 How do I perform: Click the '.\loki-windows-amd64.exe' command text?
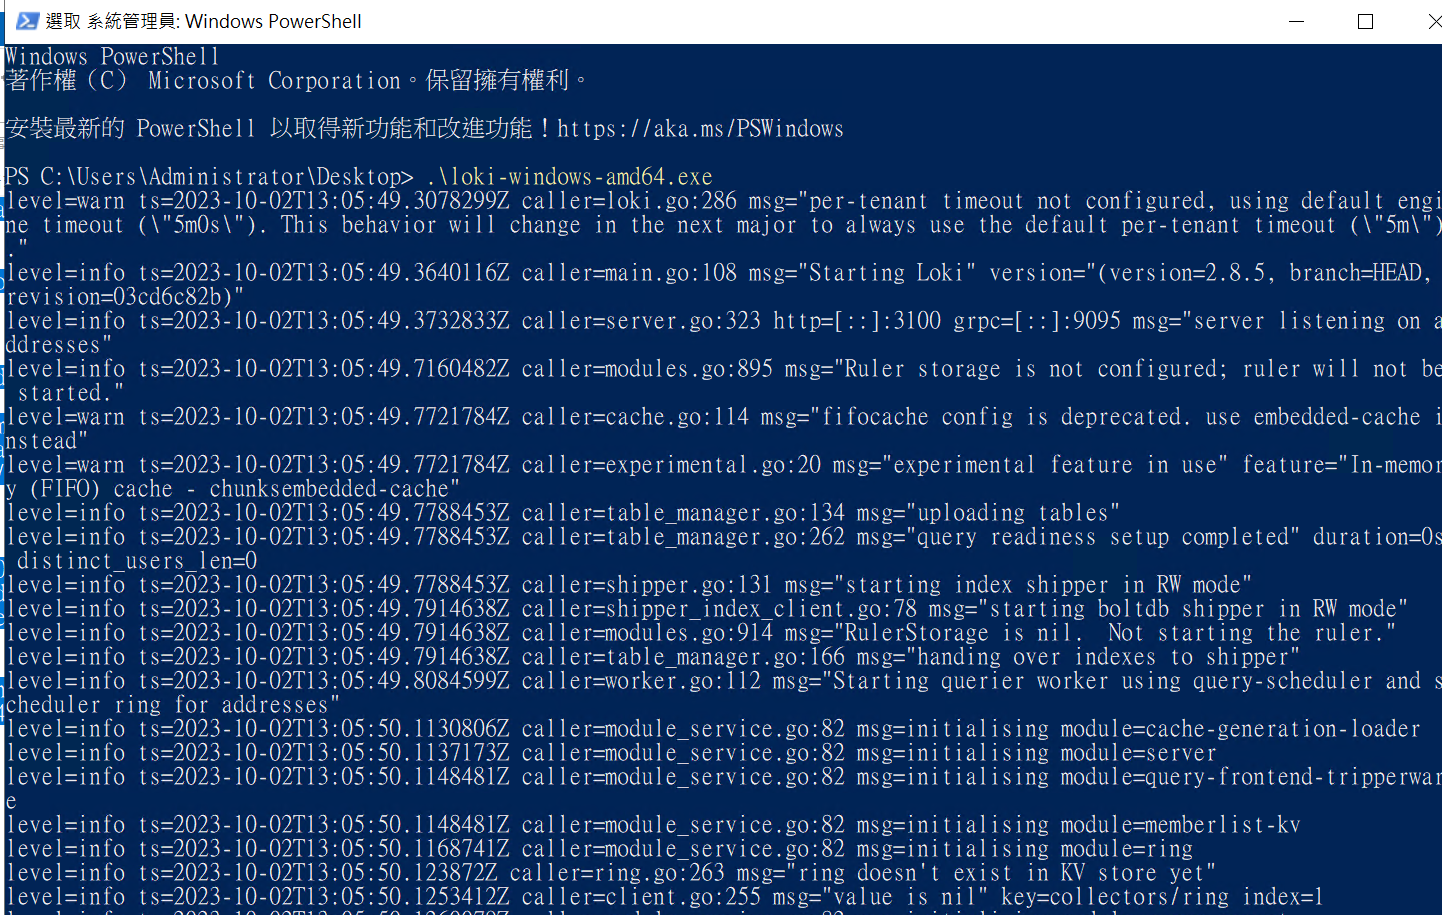pos(569,177)
